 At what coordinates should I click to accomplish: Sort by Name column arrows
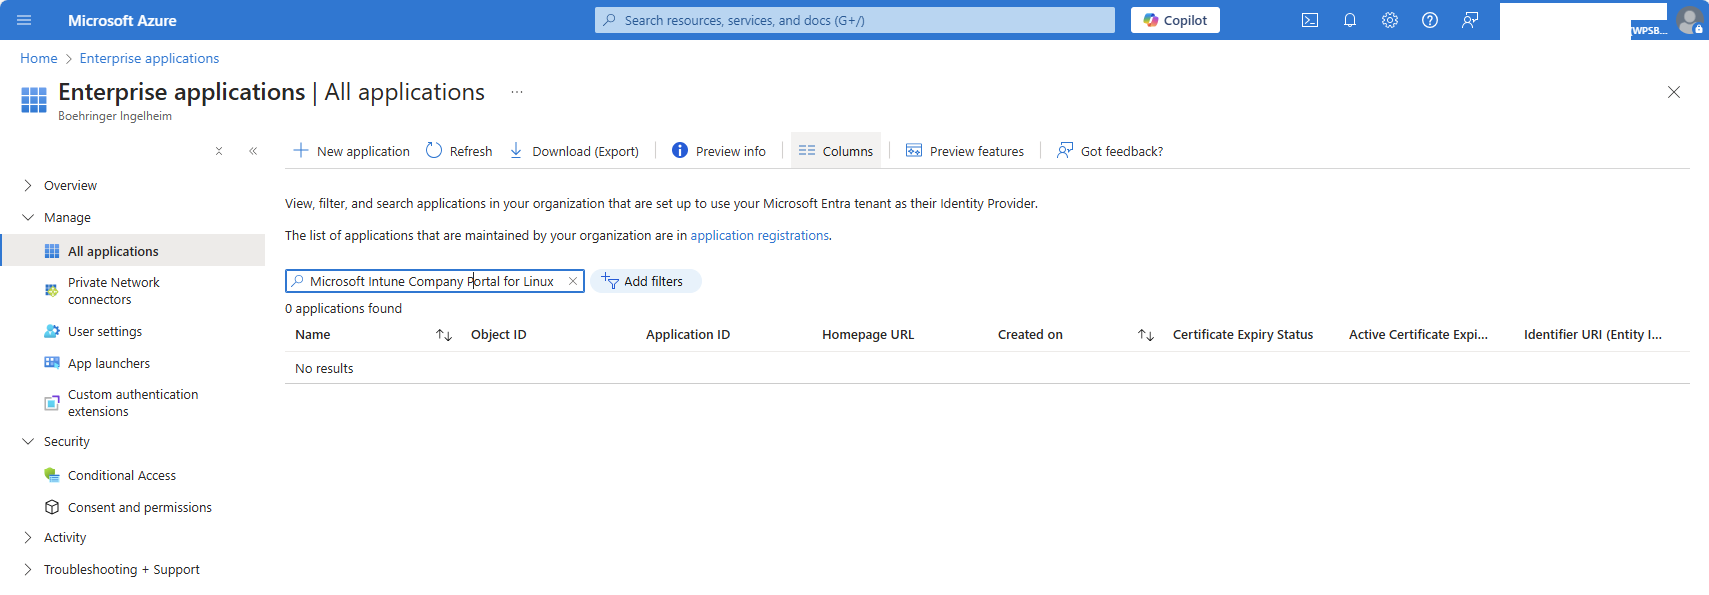click(445, 335)
